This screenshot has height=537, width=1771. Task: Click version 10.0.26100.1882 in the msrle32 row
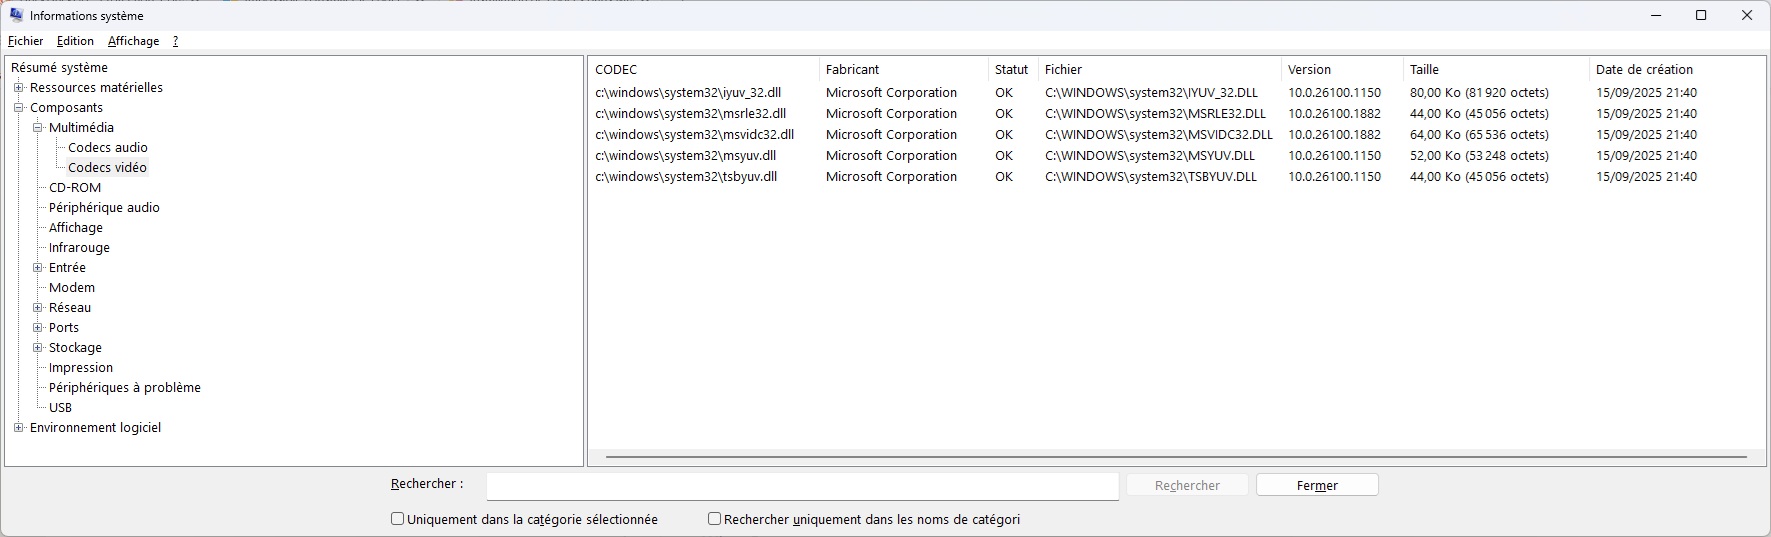1334,113
